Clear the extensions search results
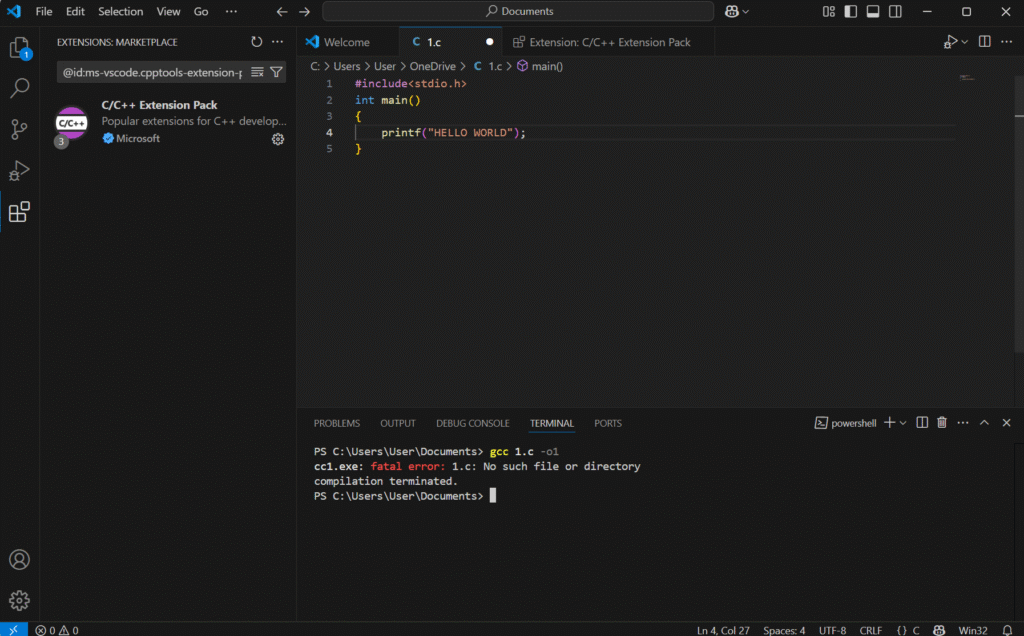The image size is (1024, 636). [257, 72]
